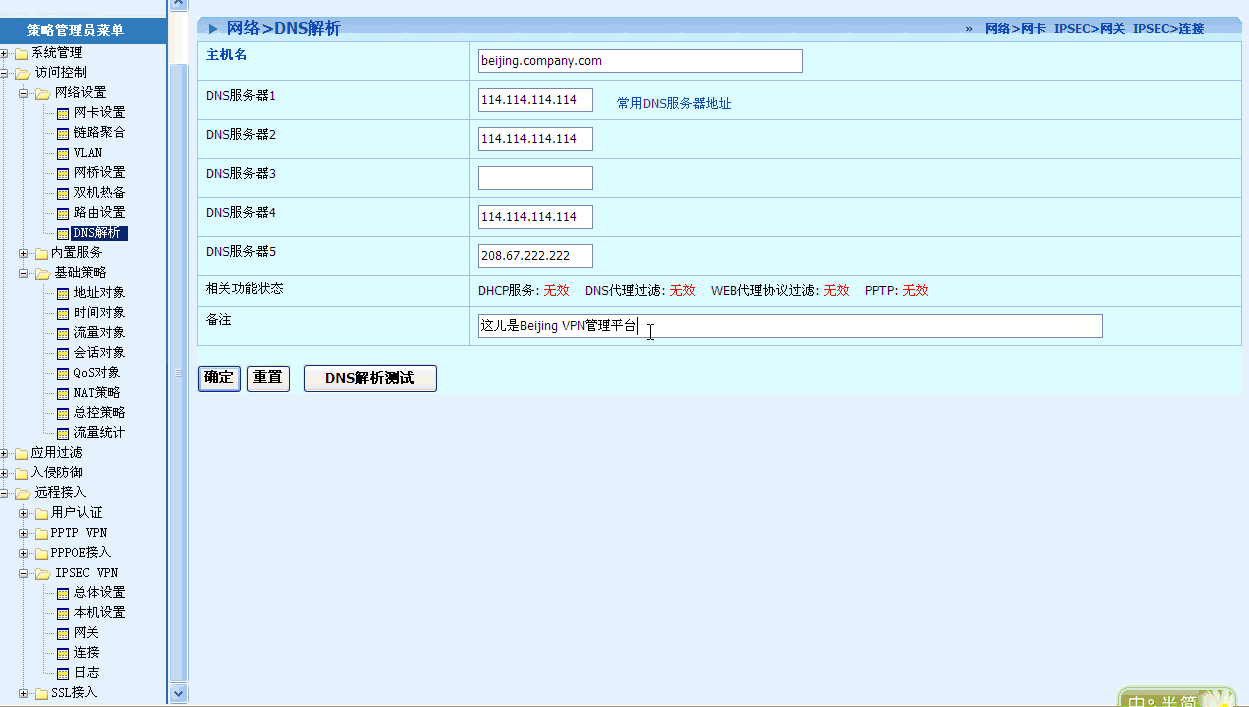Click the icon beside 路由设置
The width and height of the screenshot is (1249, 707).
click(x=63, y=213)
